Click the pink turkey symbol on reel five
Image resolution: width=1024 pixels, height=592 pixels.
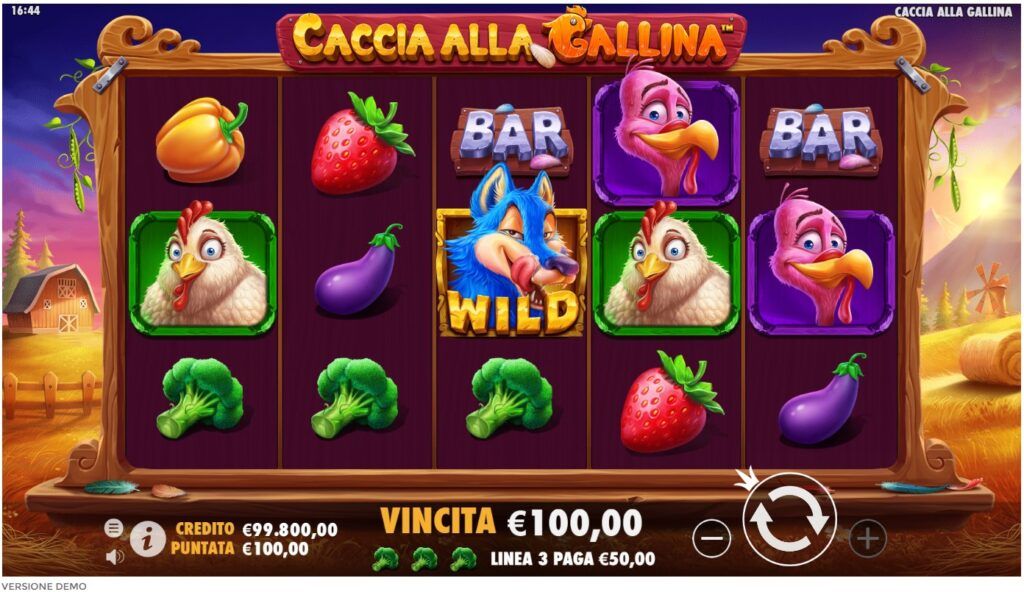click(x=822, y=262)
